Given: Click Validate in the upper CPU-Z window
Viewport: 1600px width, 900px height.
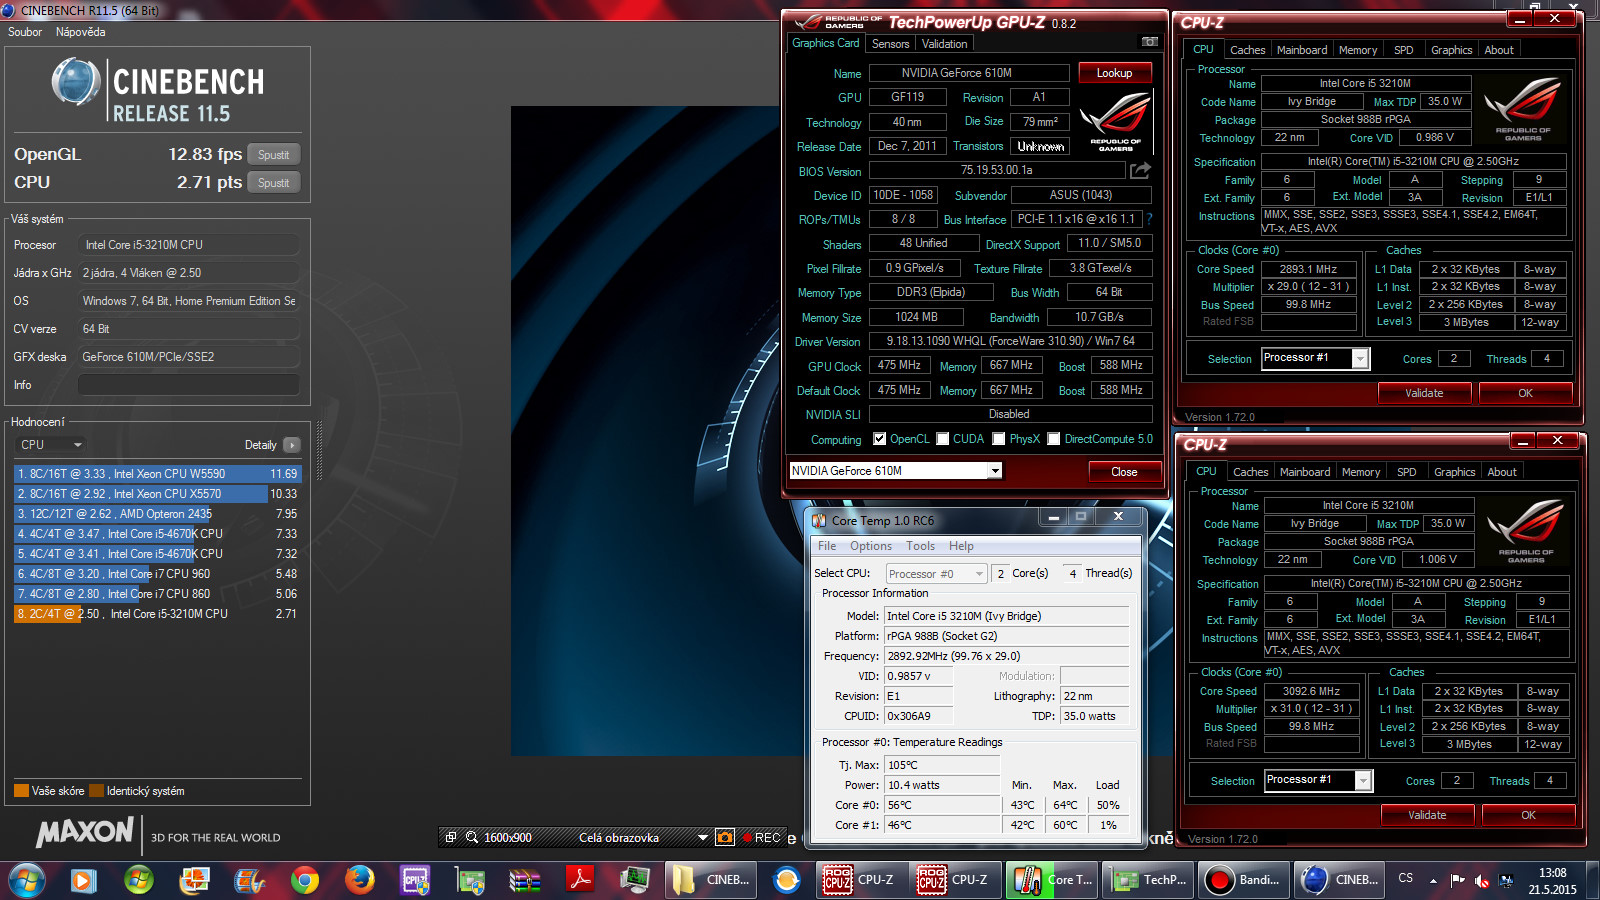Looking at the screenshot, I should click(1424, 393).
